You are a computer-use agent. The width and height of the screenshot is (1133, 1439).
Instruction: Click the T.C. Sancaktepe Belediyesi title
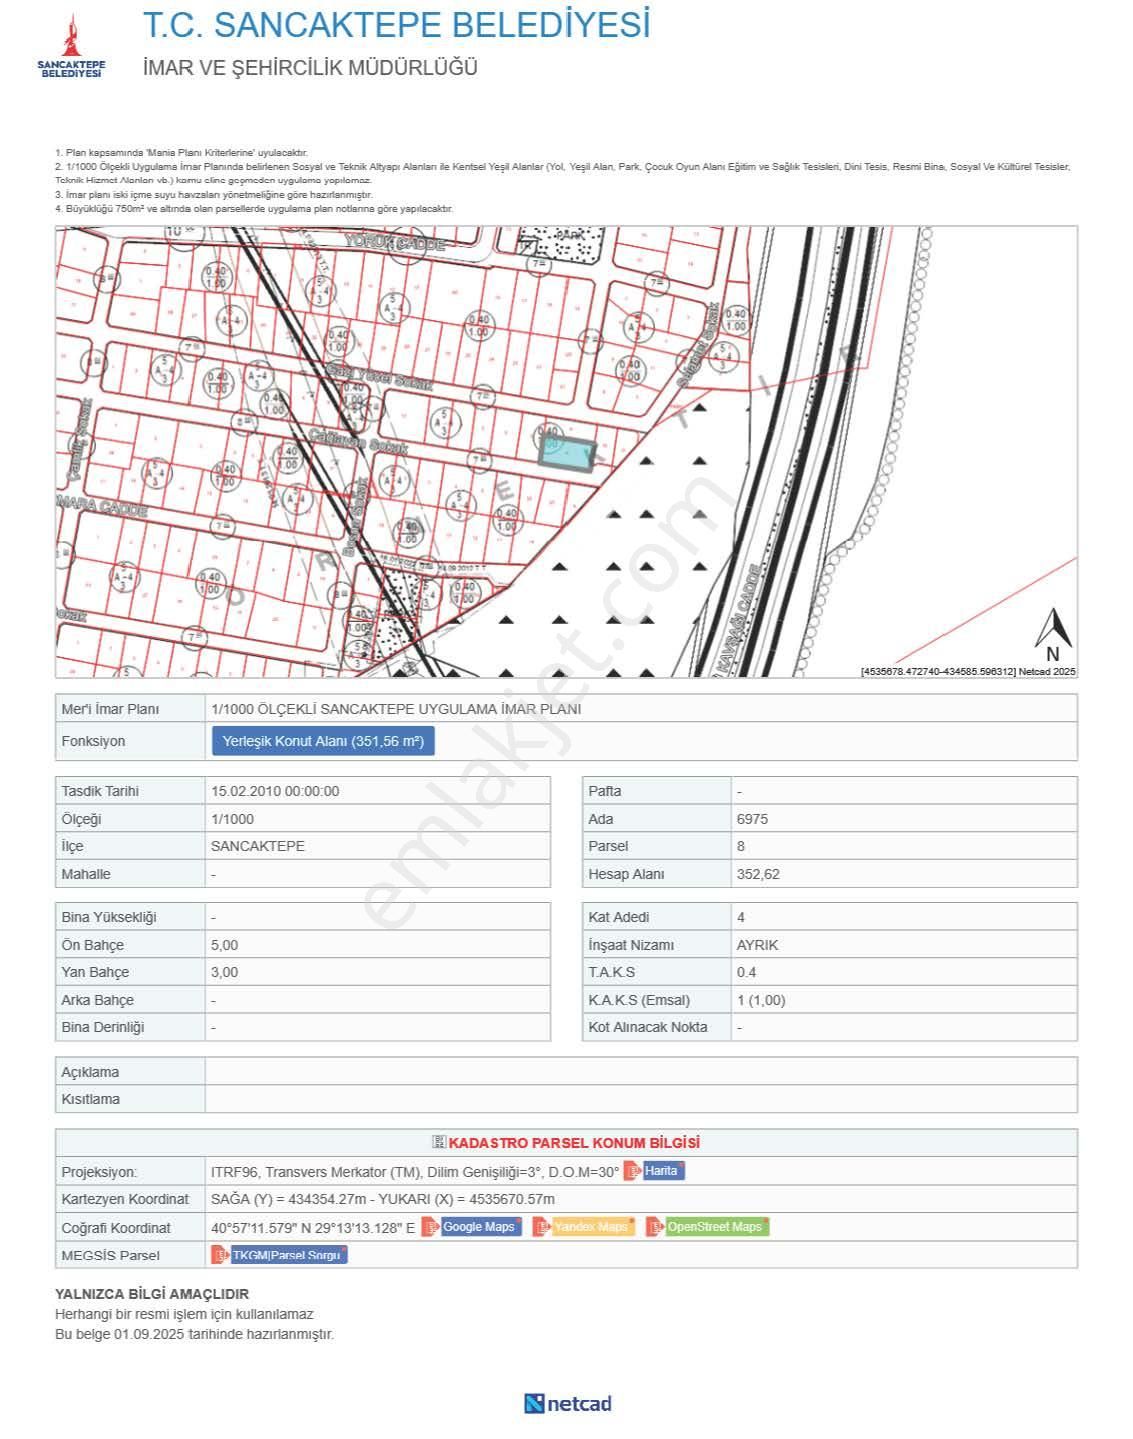tap(397, 24)
